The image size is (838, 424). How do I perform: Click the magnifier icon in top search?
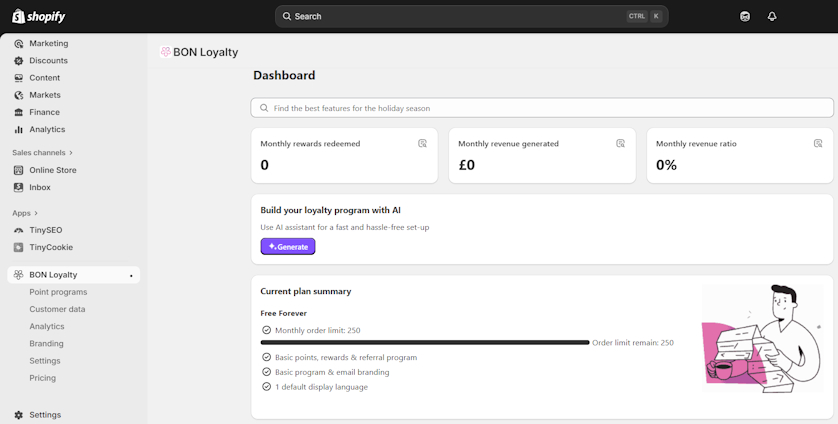pyautogui.click(x=287, y=17)
